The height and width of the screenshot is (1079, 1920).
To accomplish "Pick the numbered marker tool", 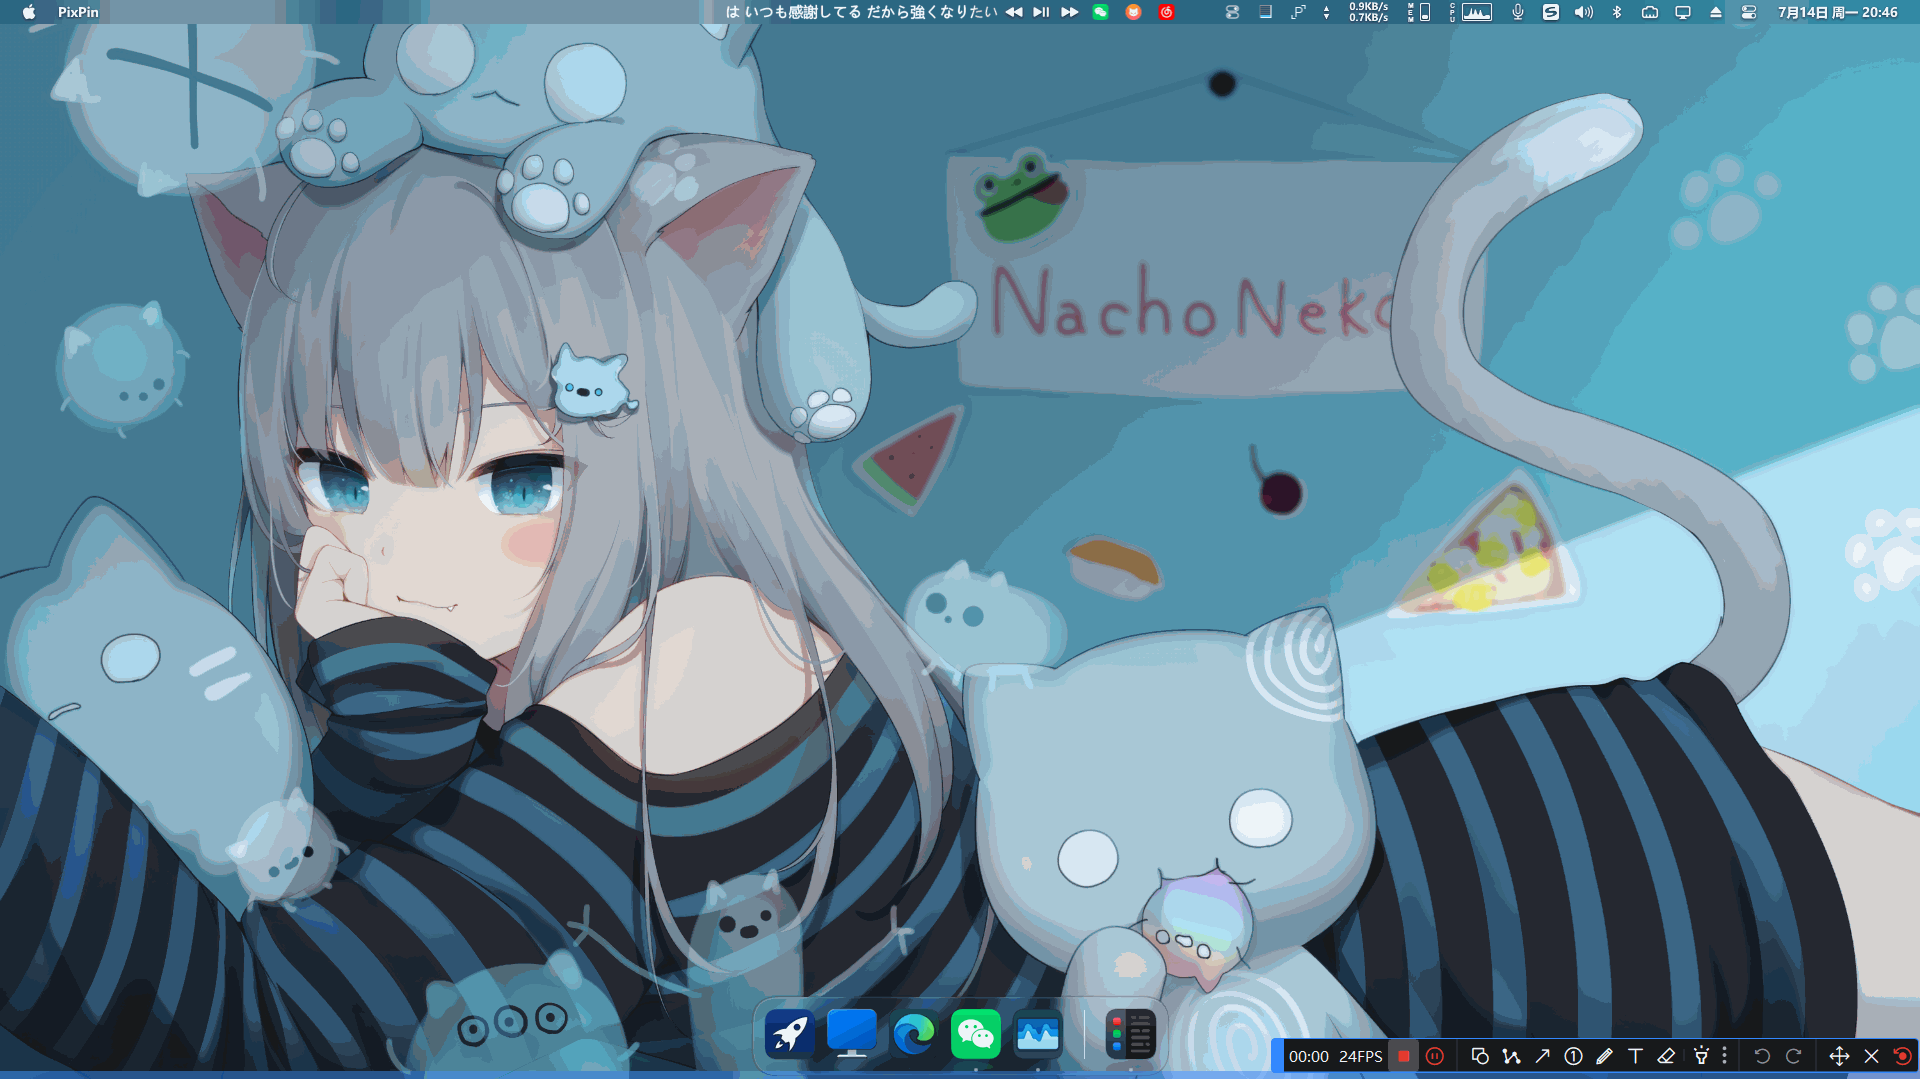I will coord(1573,1056).
